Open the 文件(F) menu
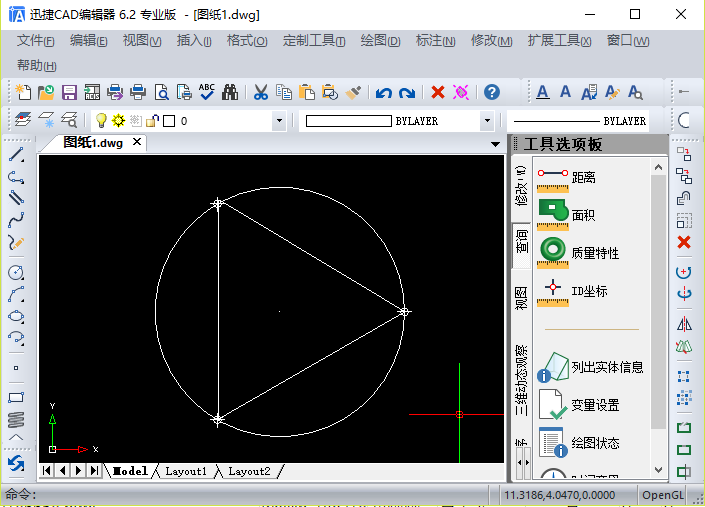 pyautogui.click(x=36, y=41)
